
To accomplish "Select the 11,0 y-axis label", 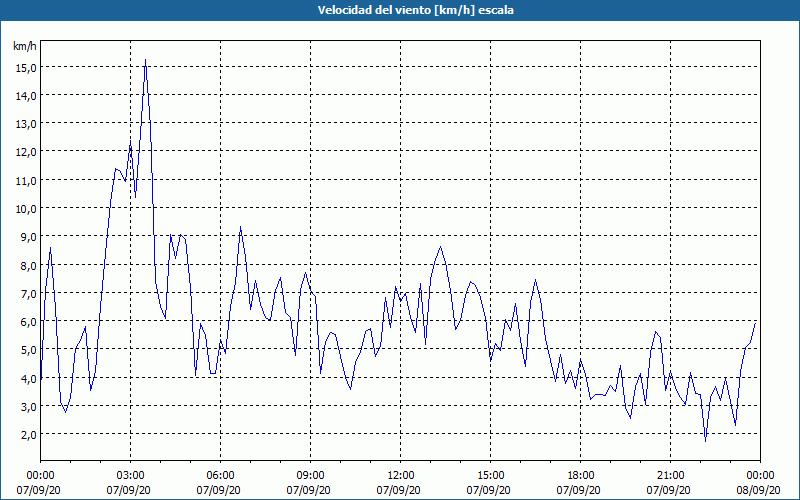I will [x=26, y=180].
